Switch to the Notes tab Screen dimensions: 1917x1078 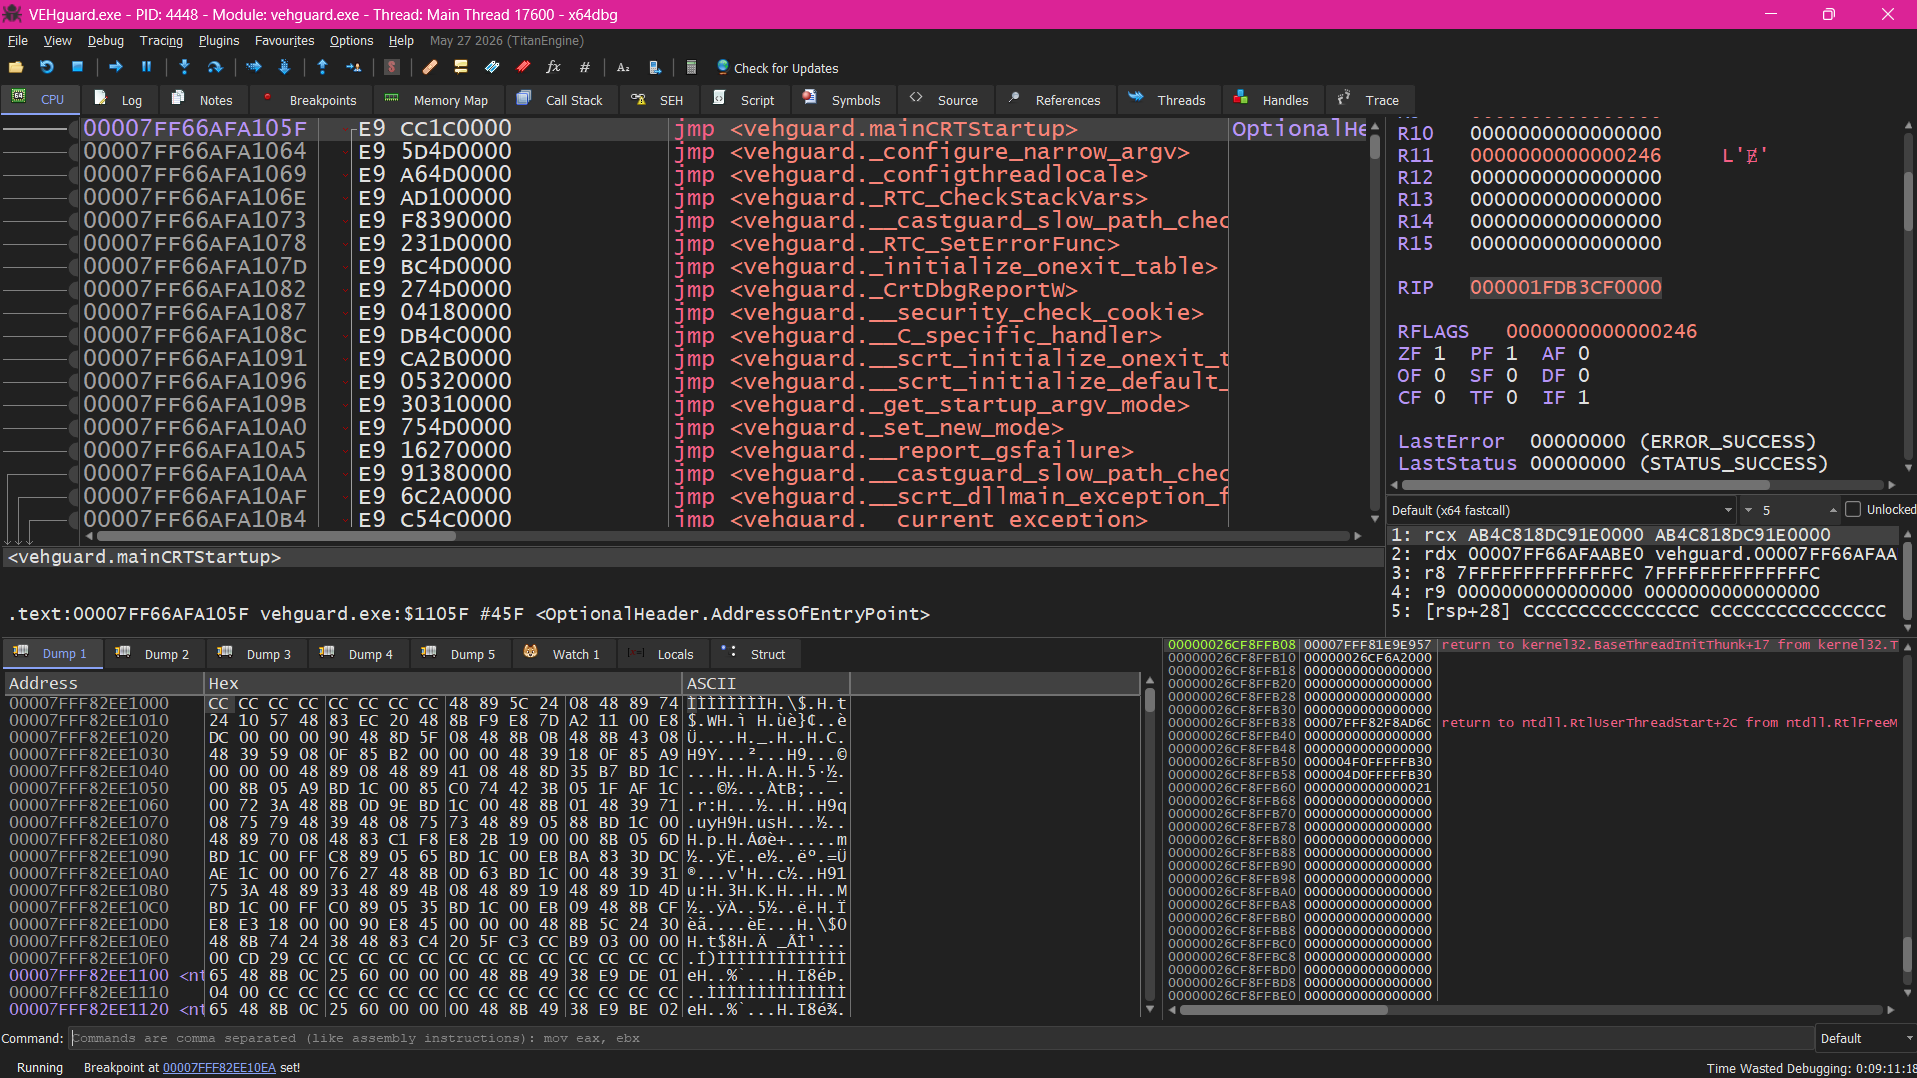(x=203, y=100)
